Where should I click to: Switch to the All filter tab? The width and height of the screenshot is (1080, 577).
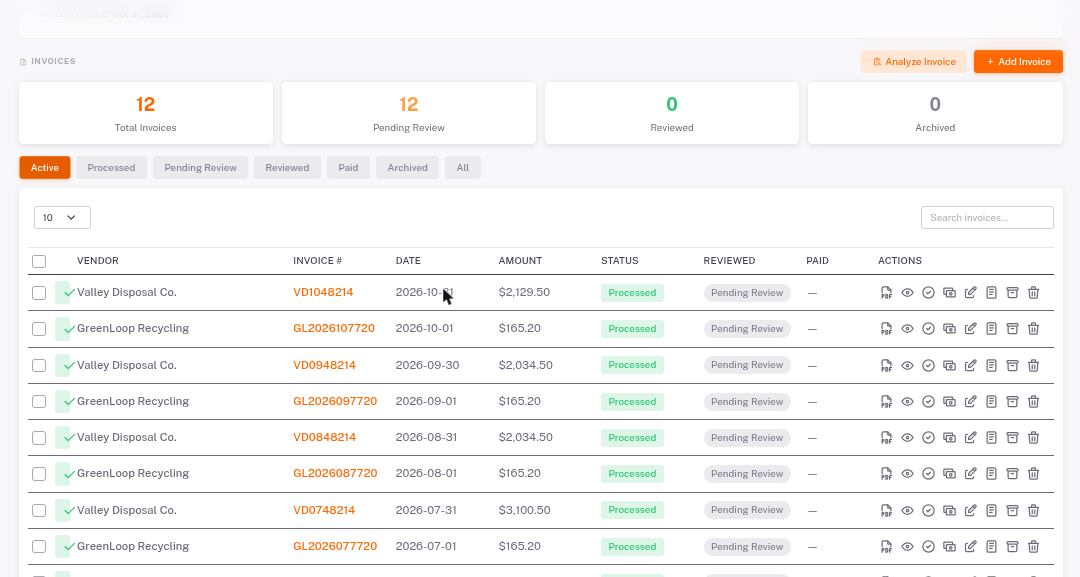463,167
